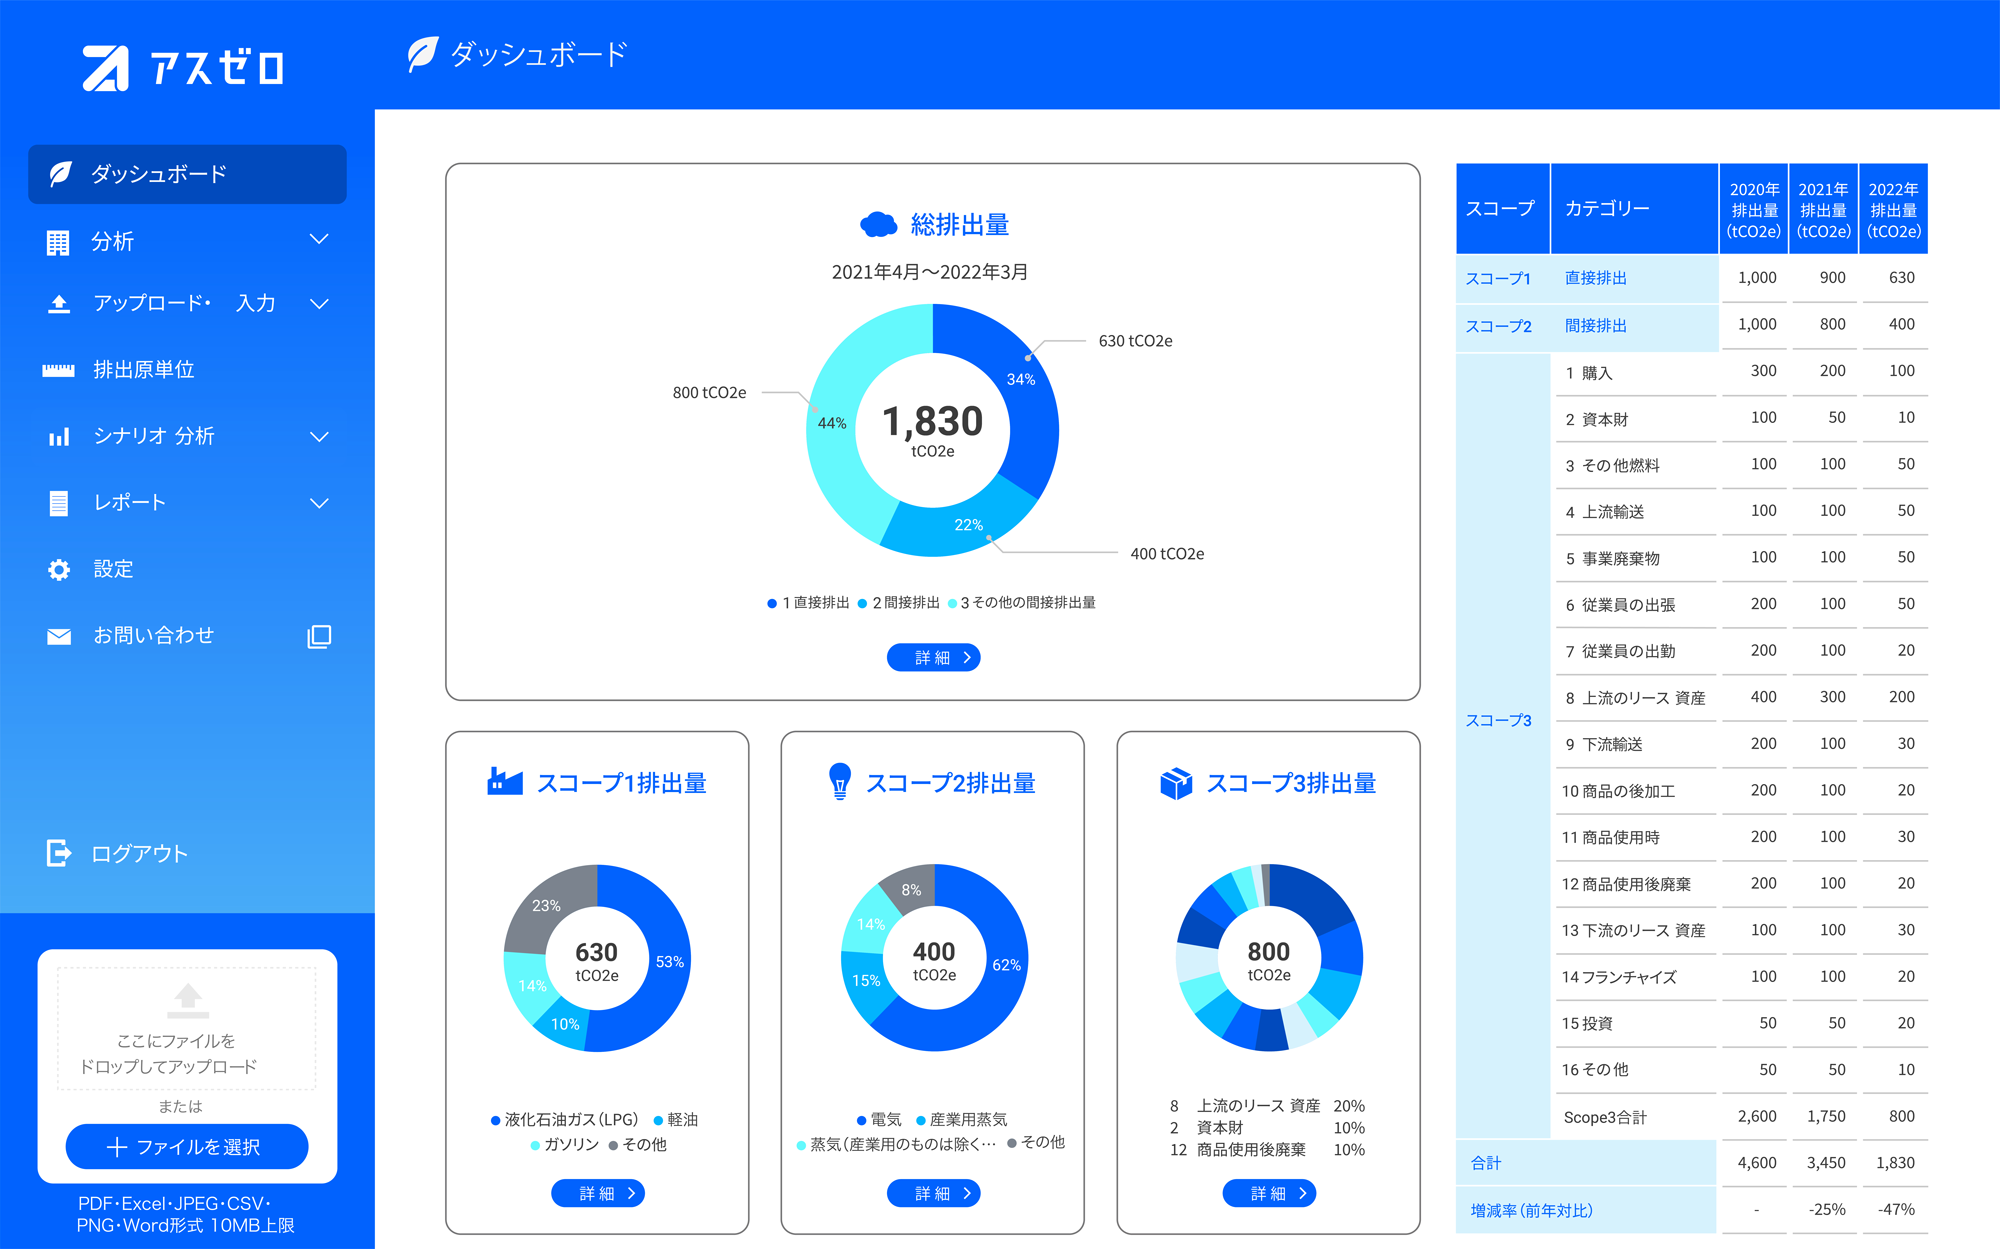Open the ダッシュボード sidebar item

(187, 174)
